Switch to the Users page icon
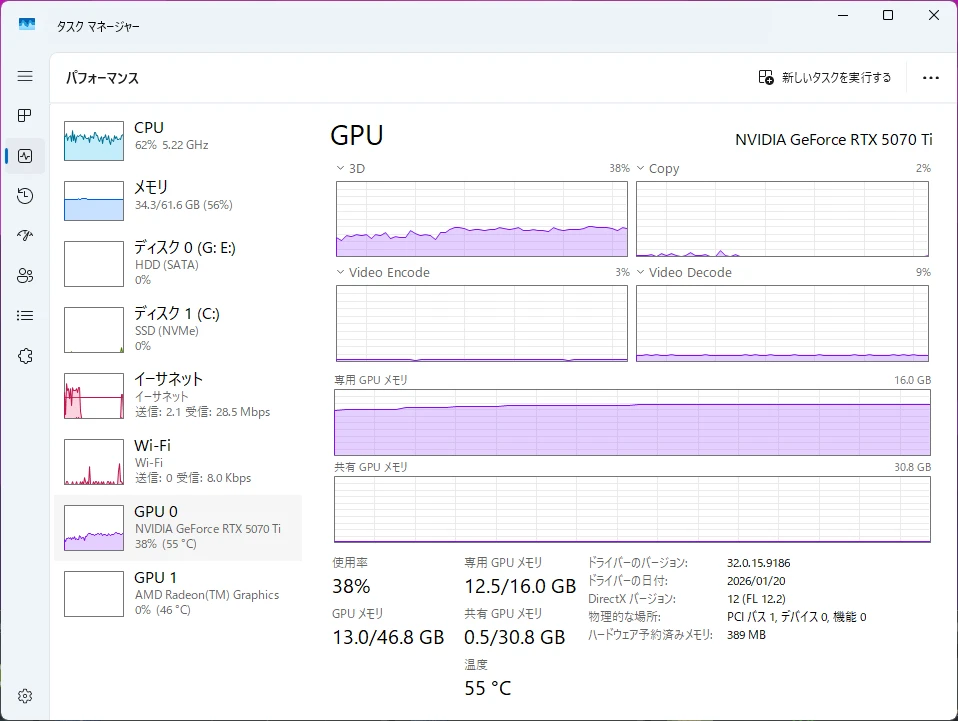Viewport: 958px width, 721px height. click(x=25, y=276)
